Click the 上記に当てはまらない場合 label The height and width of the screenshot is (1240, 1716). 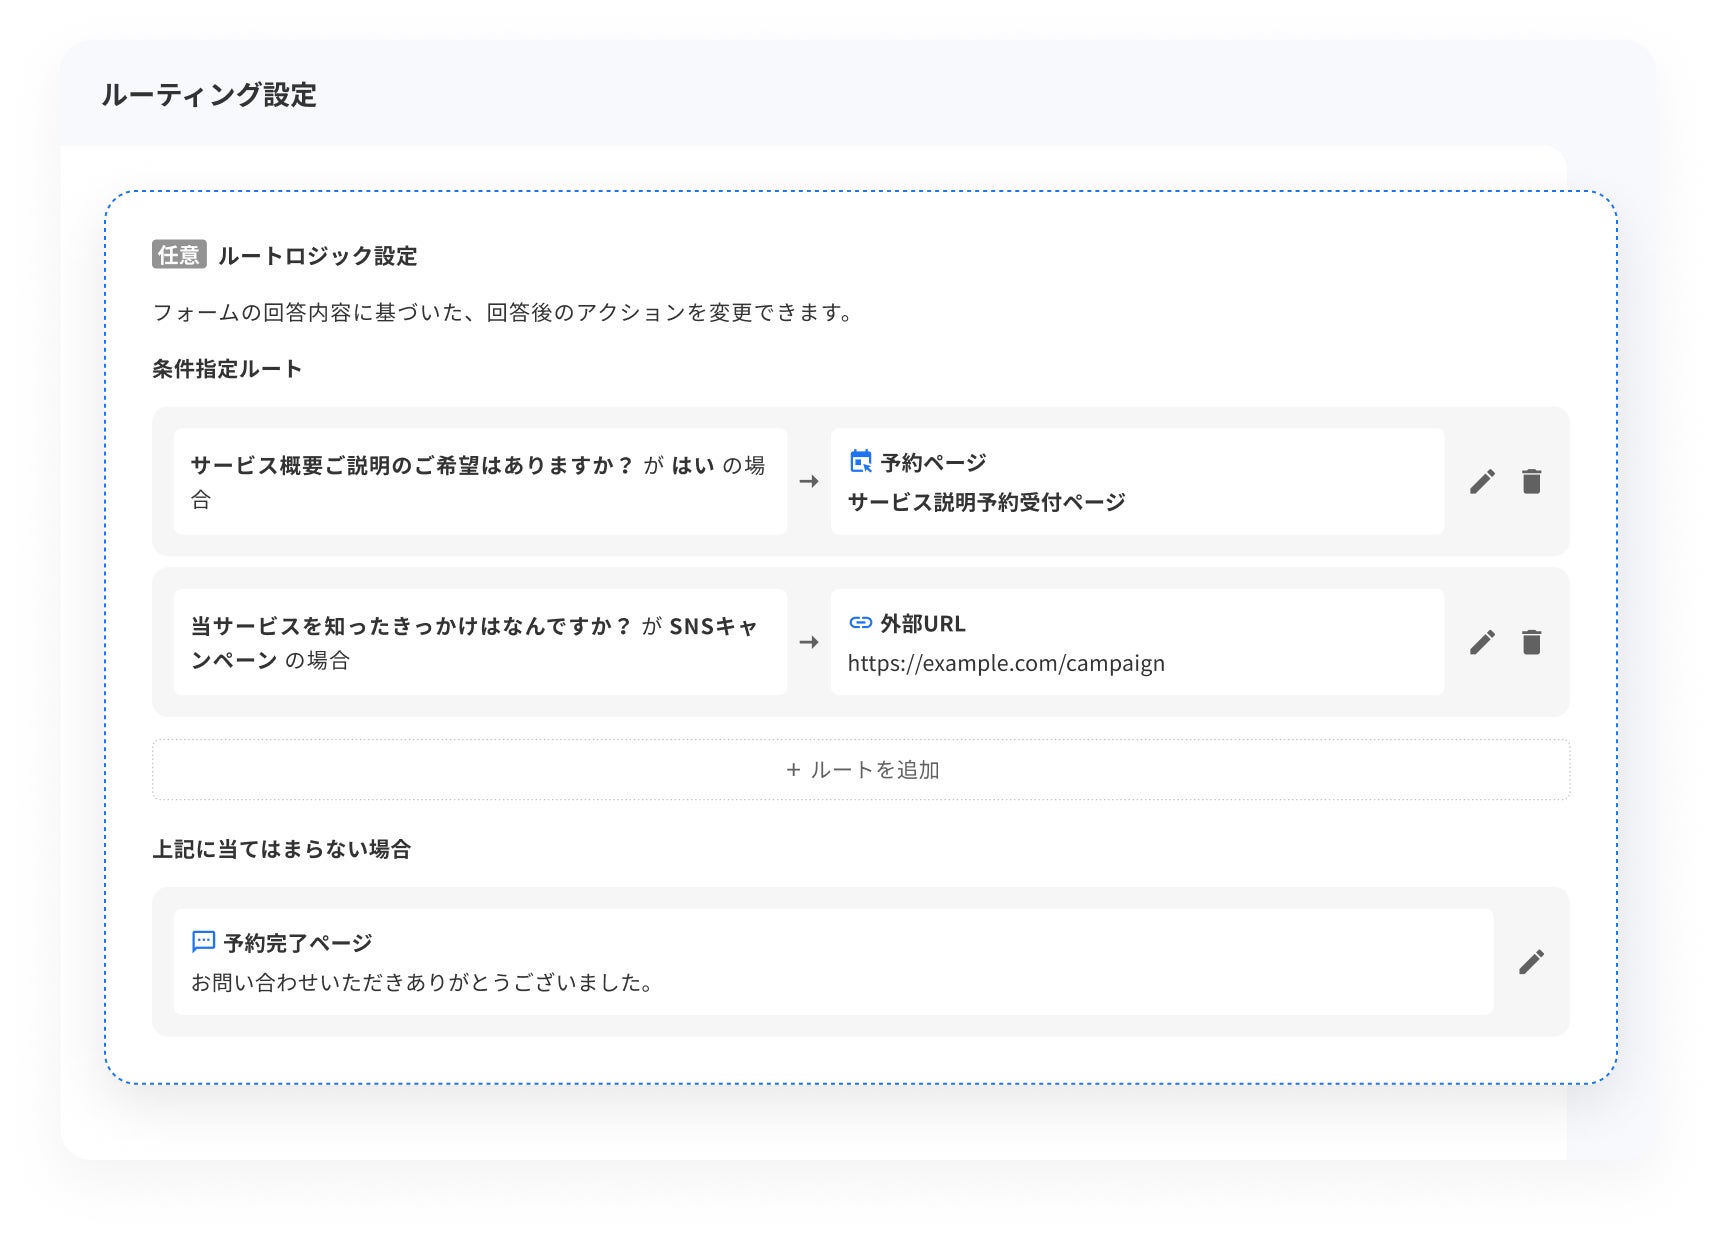click(x=284, y=849)
